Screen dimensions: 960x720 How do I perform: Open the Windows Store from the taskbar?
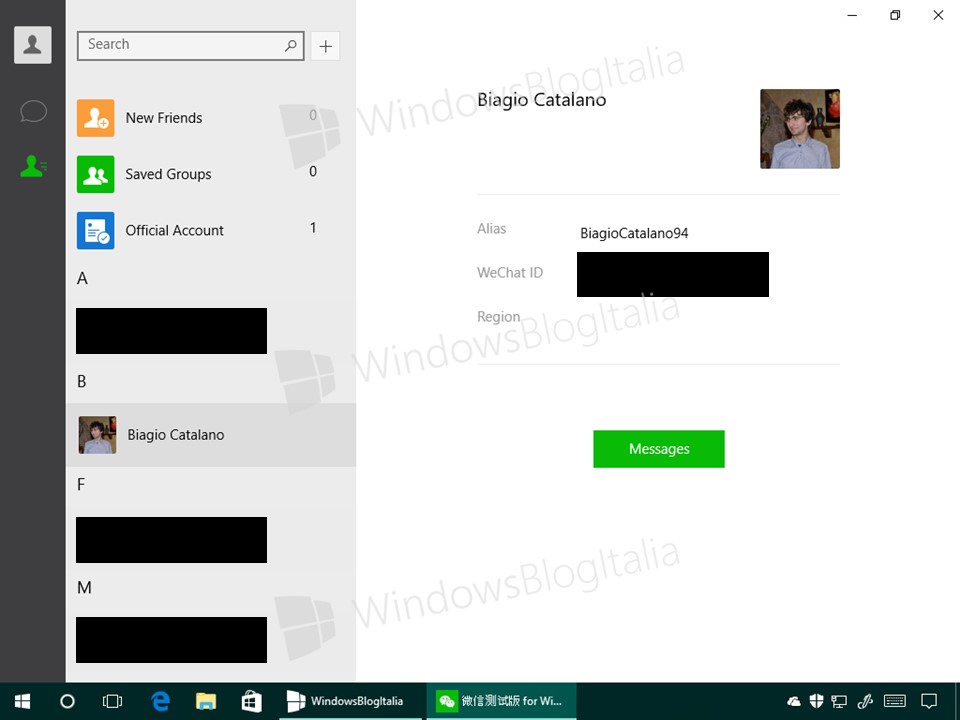click(251, 702)
